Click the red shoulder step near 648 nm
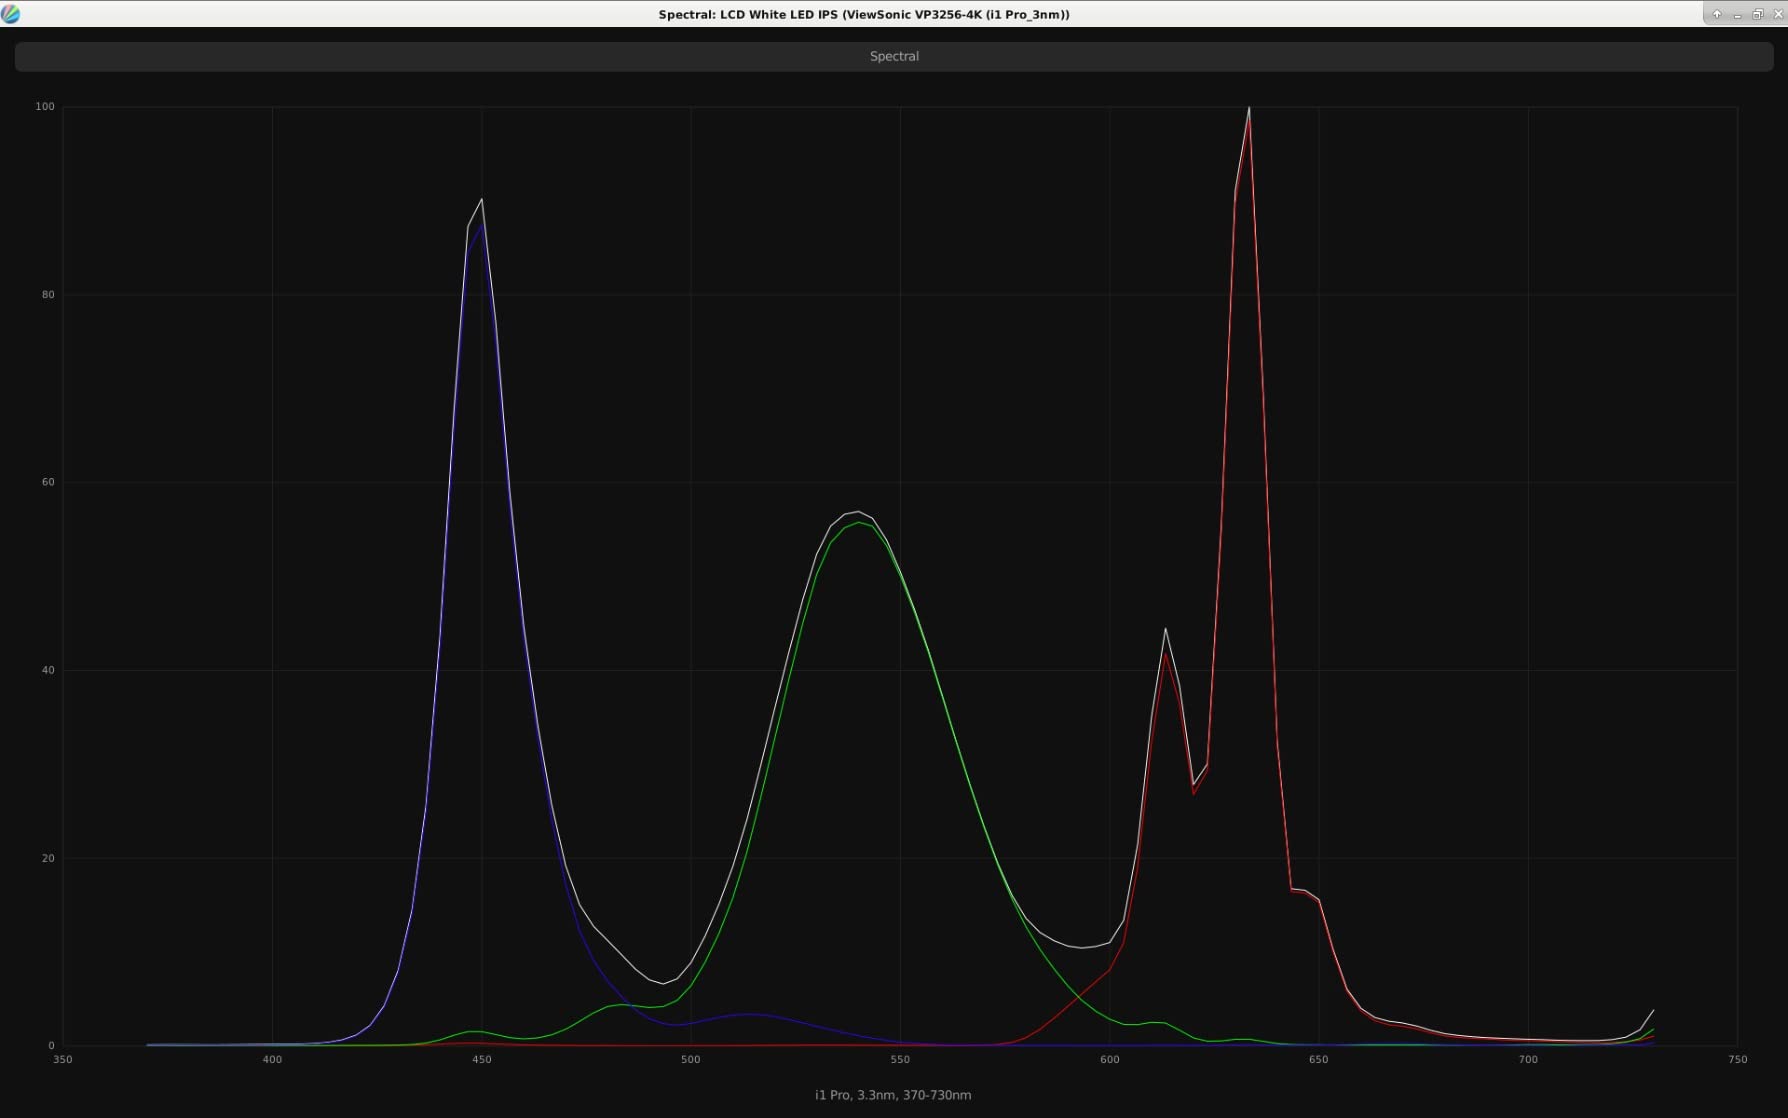 click(1304, 891)
